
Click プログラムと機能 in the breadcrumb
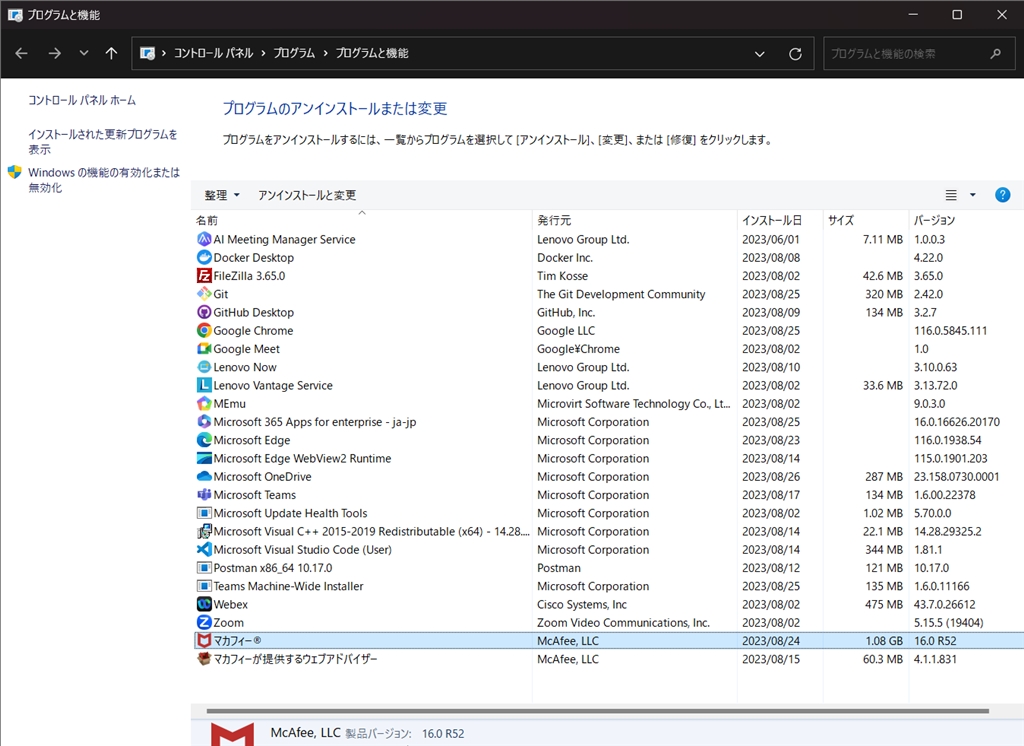[x=372, y=54]
